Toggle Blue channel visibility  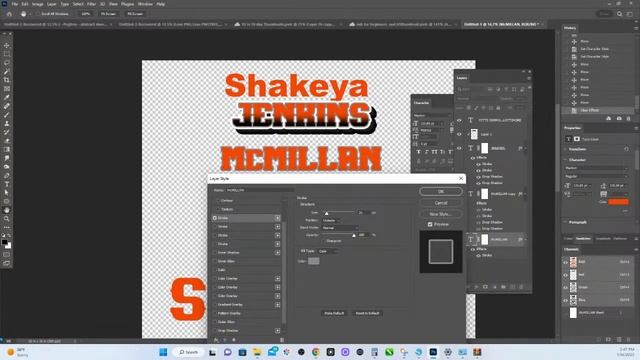pyautogui.click(x=566, y=300)
